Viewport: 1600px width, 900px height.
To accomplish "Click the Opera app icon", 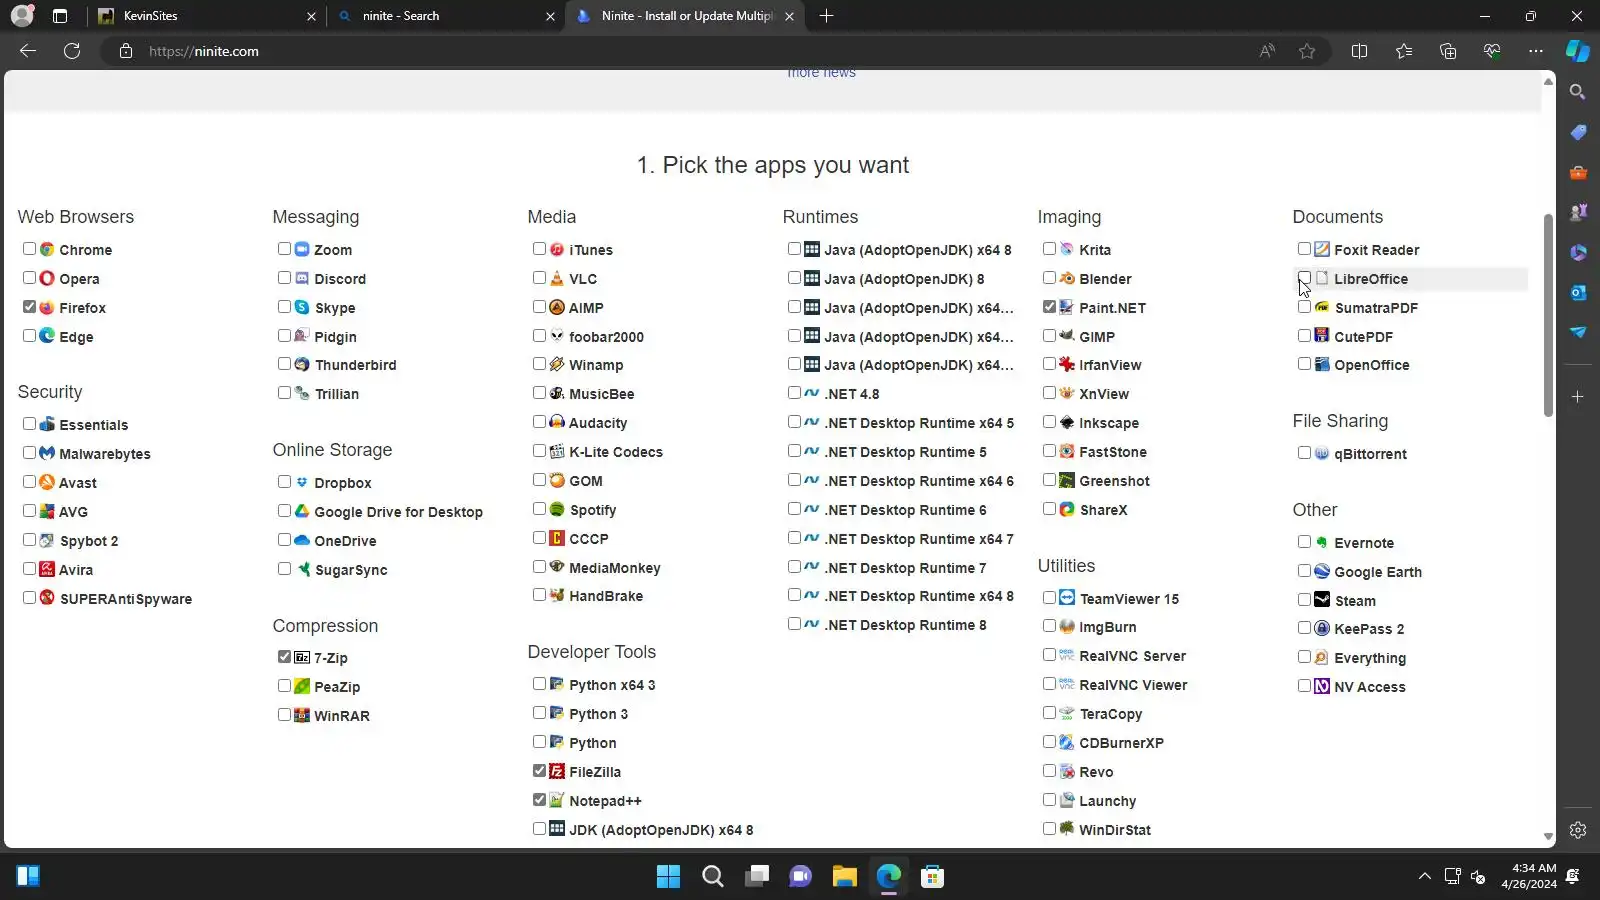I will (x=47, y=278).
